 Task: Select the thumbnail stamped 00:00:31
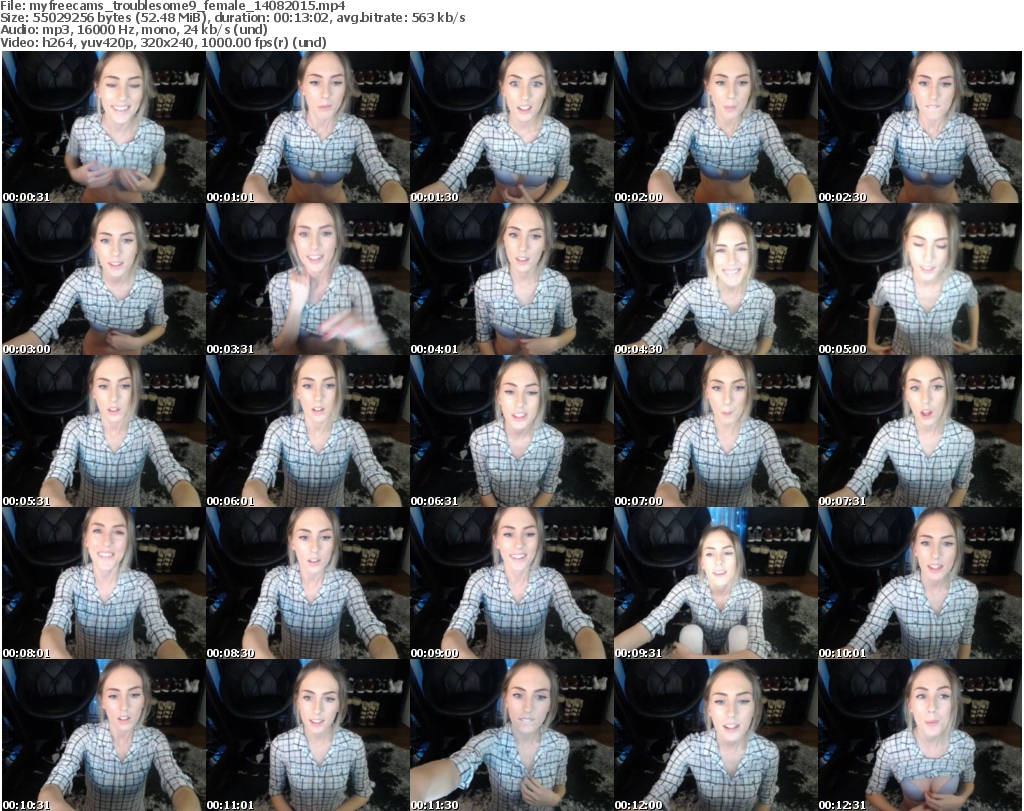(104, 127)
